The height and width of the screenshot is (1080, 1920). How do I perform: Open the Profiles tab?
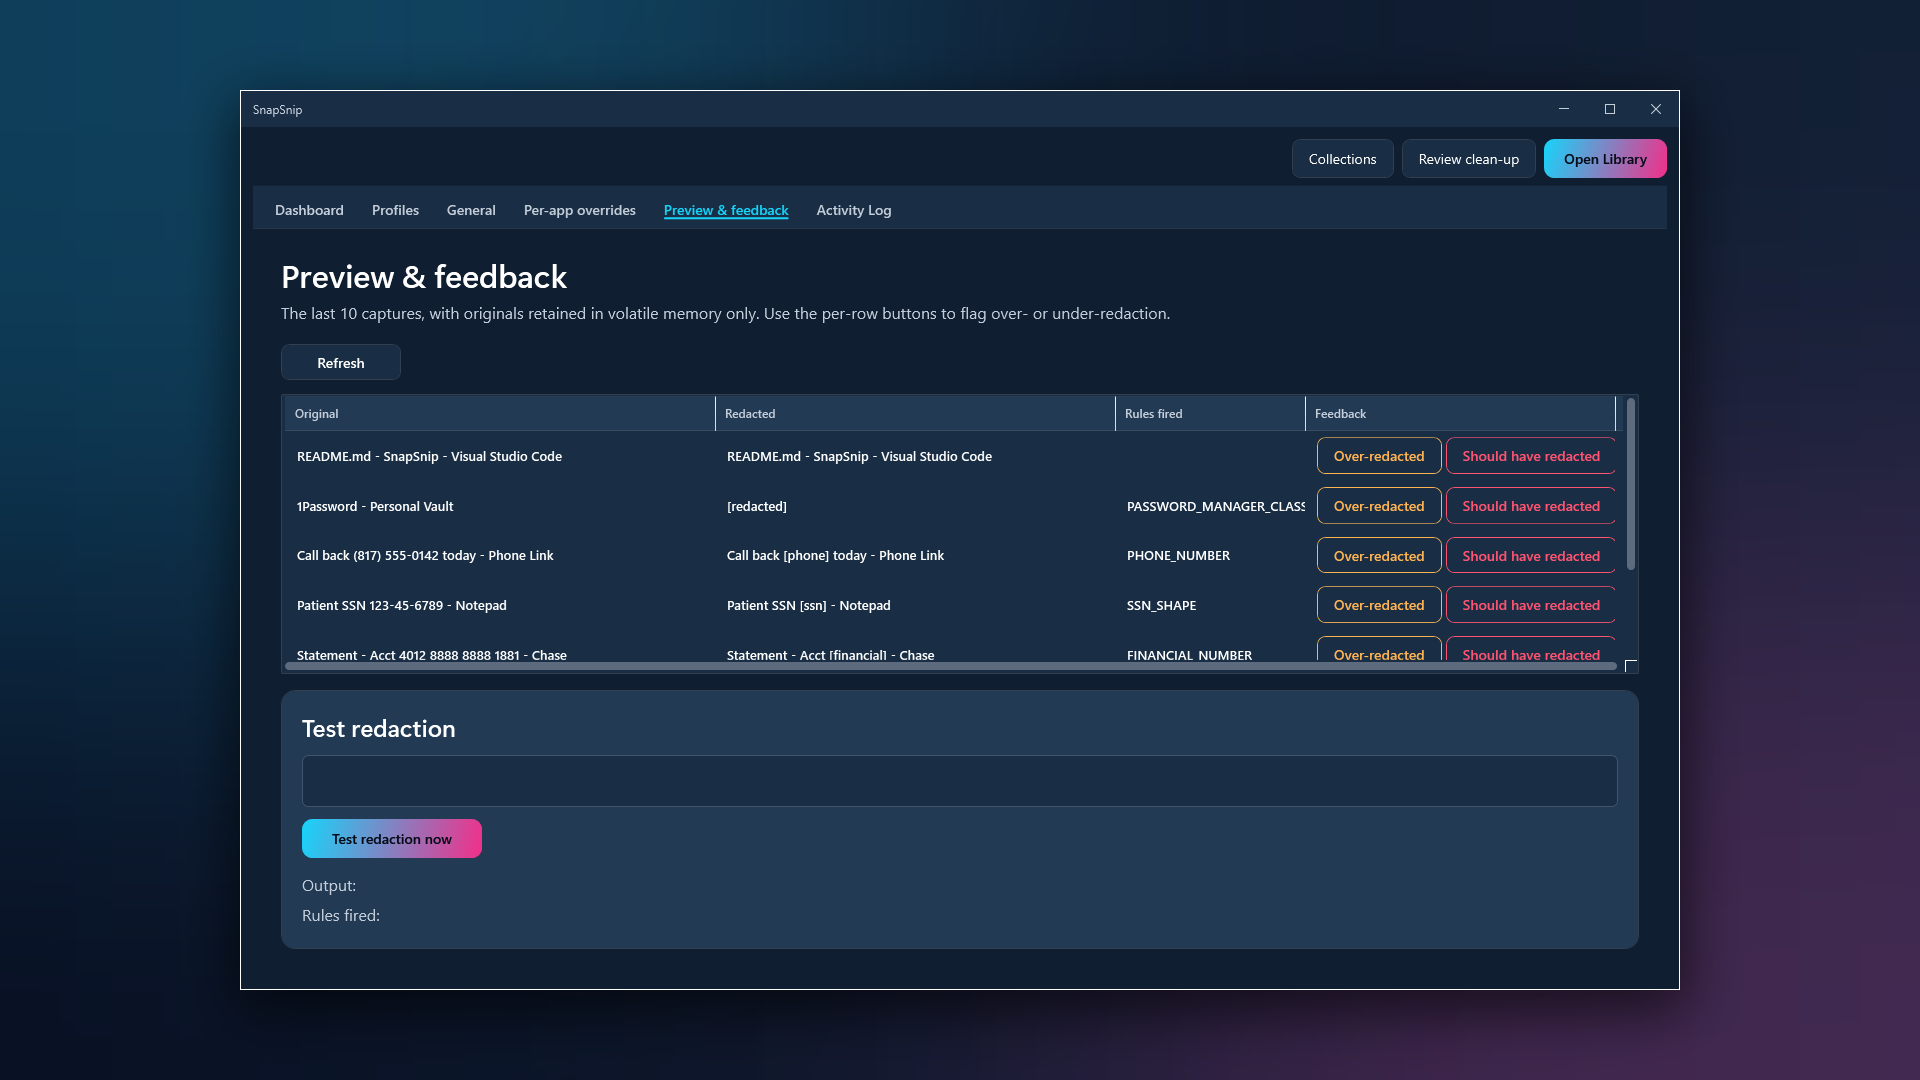point(395,210)
